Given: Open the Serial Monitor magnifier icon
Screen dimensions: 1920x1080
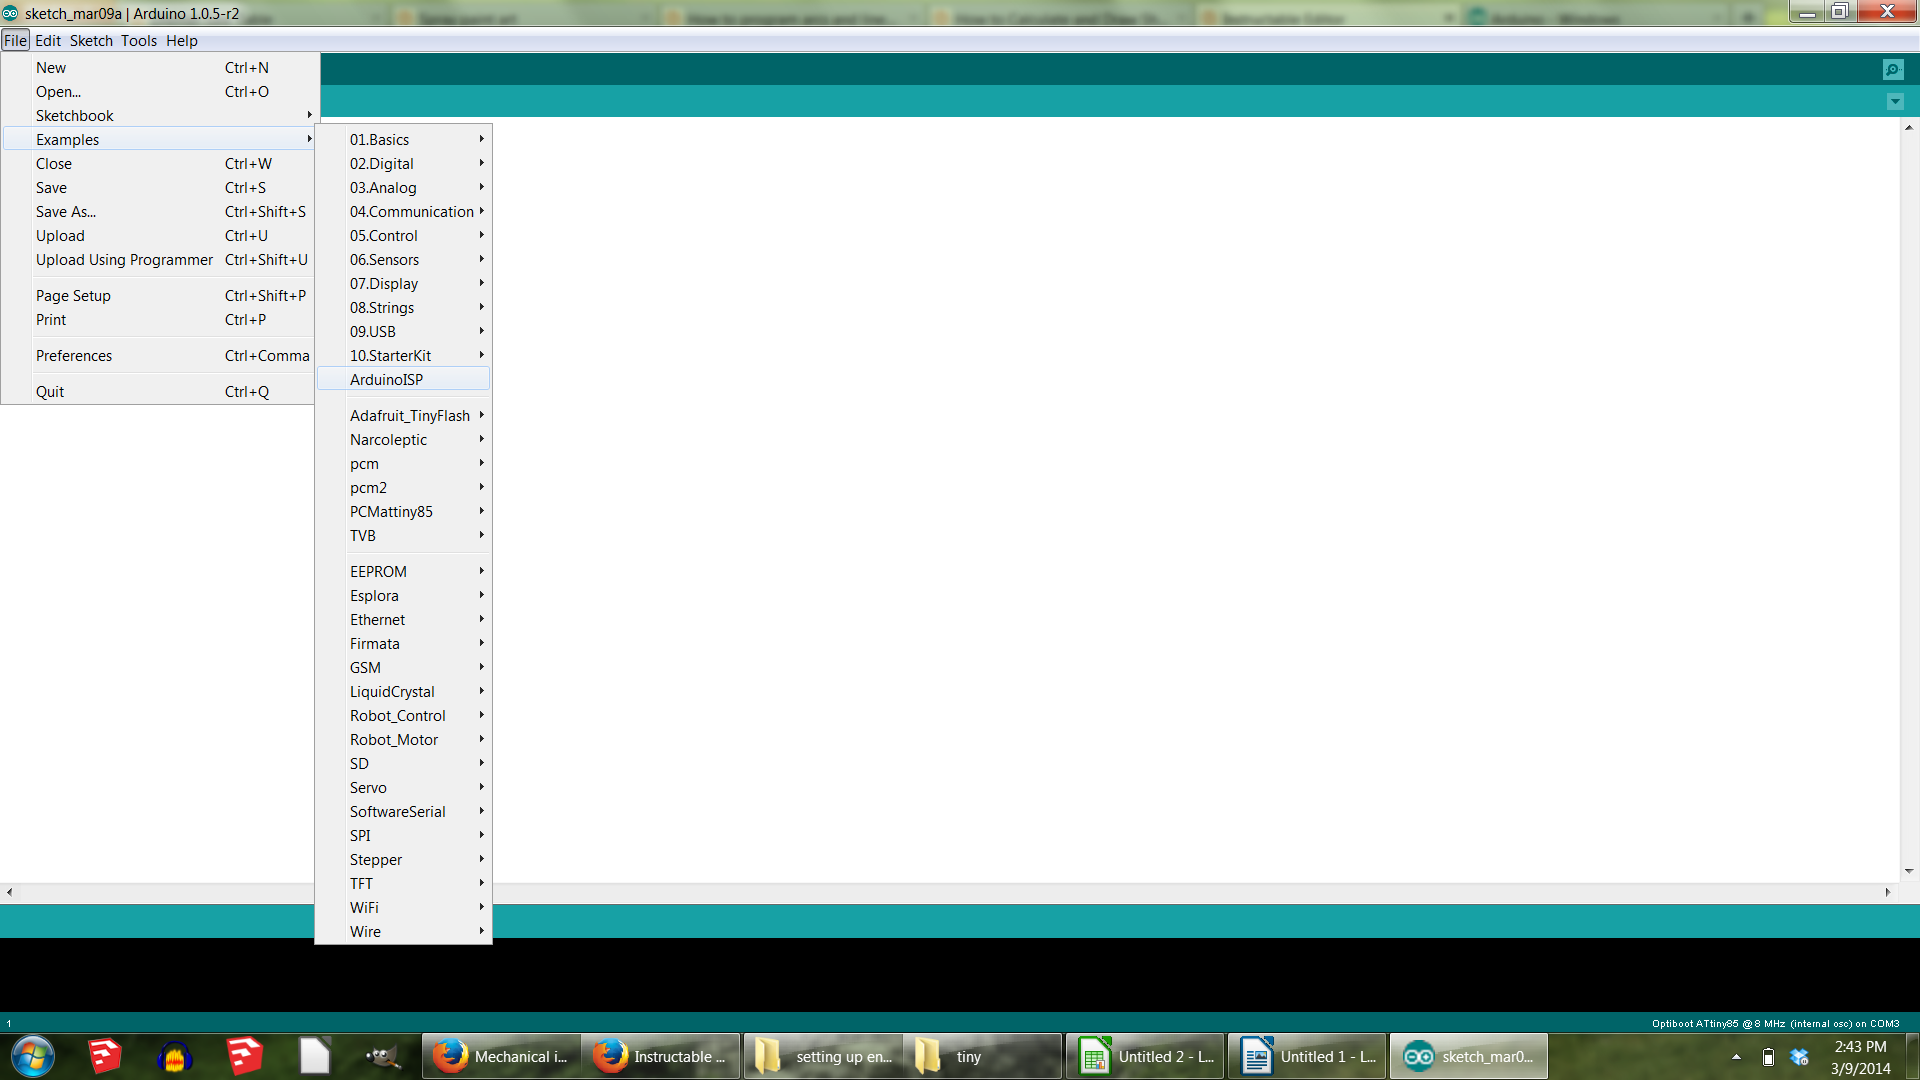Looking at the screenshot, I should point(1893,69).
